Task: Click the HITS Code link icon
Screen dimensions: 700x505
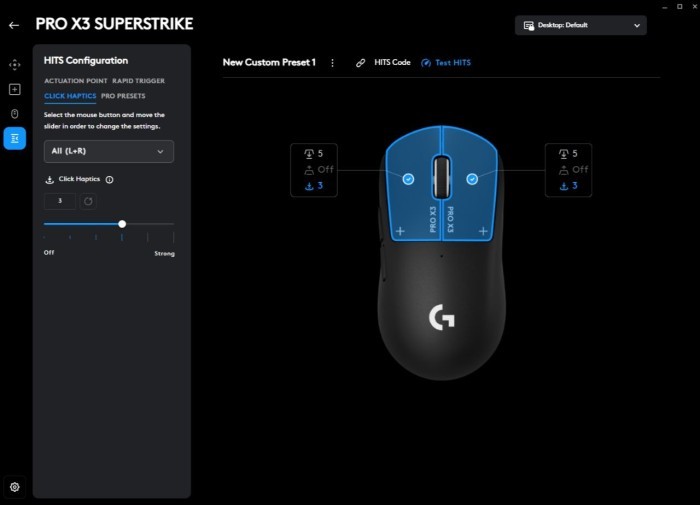Action: tap(360, 63)
